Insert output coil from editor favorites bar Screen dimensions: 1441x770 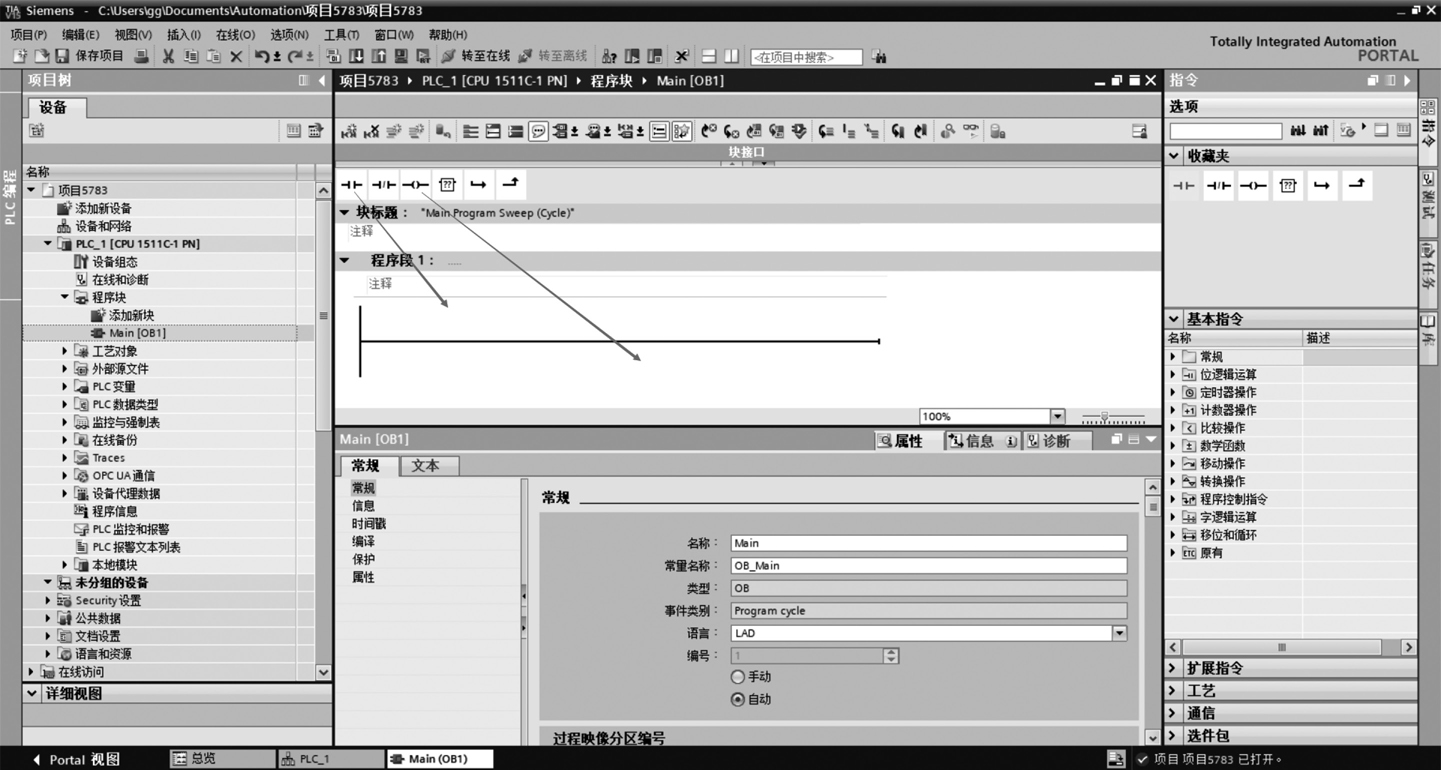[x=415, y=184]
